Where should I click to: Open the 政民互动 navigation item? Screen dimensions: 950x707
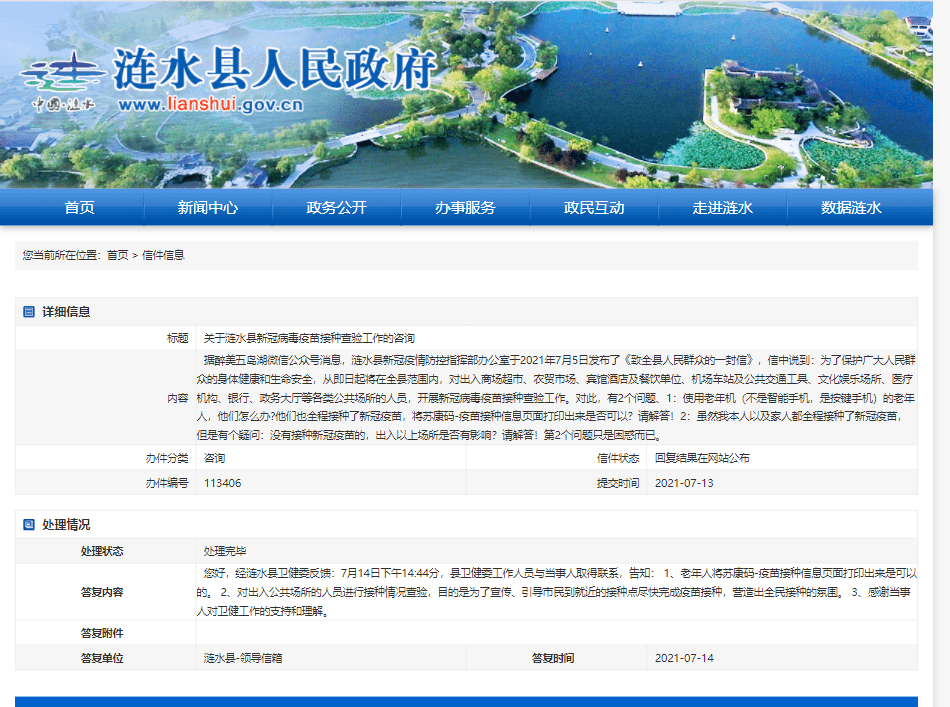coord(594,208)
